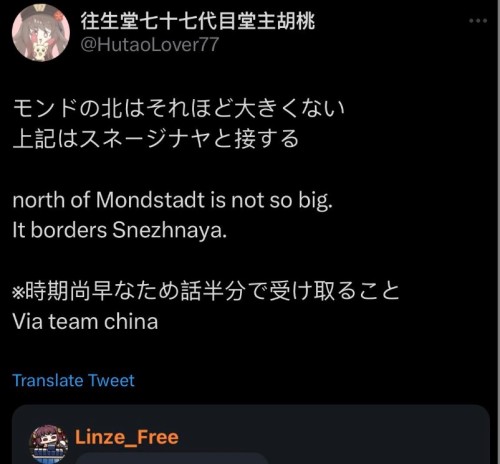Click the quoted tweet preview box below Linze_Free

point(172,459)
